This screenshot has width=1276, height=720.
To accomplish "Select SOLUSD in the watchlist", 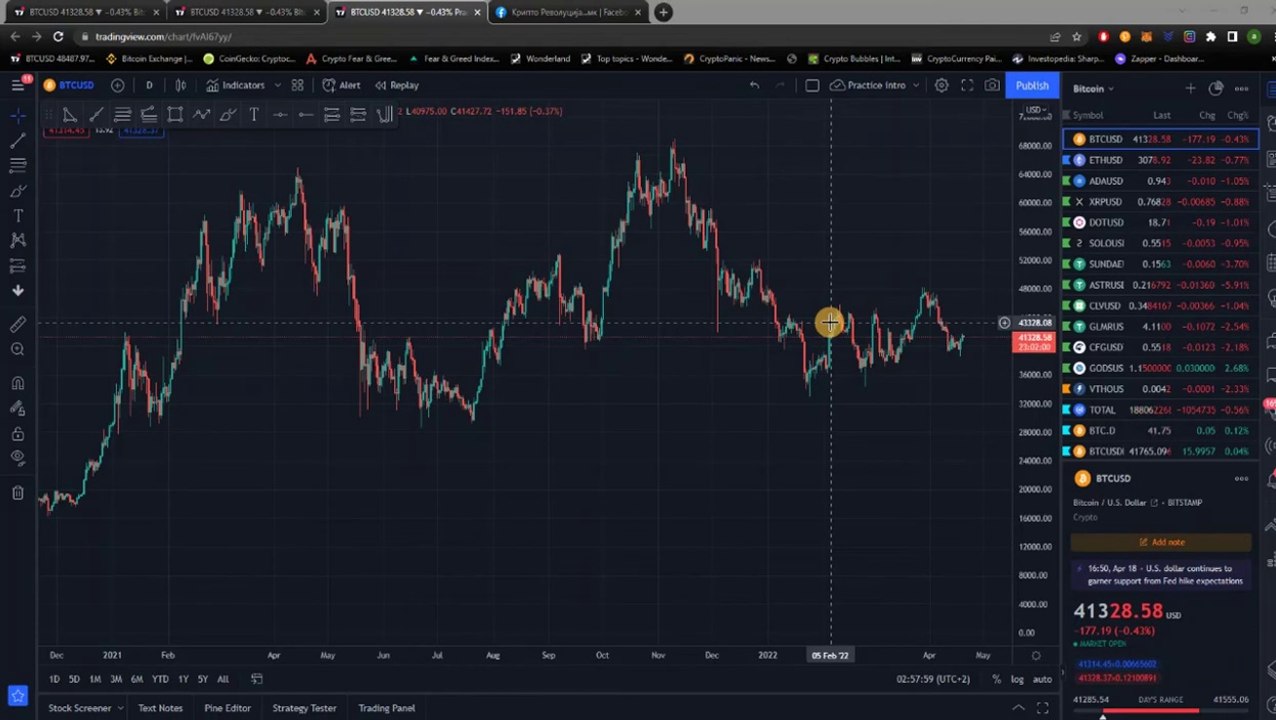I will 1160,243.
